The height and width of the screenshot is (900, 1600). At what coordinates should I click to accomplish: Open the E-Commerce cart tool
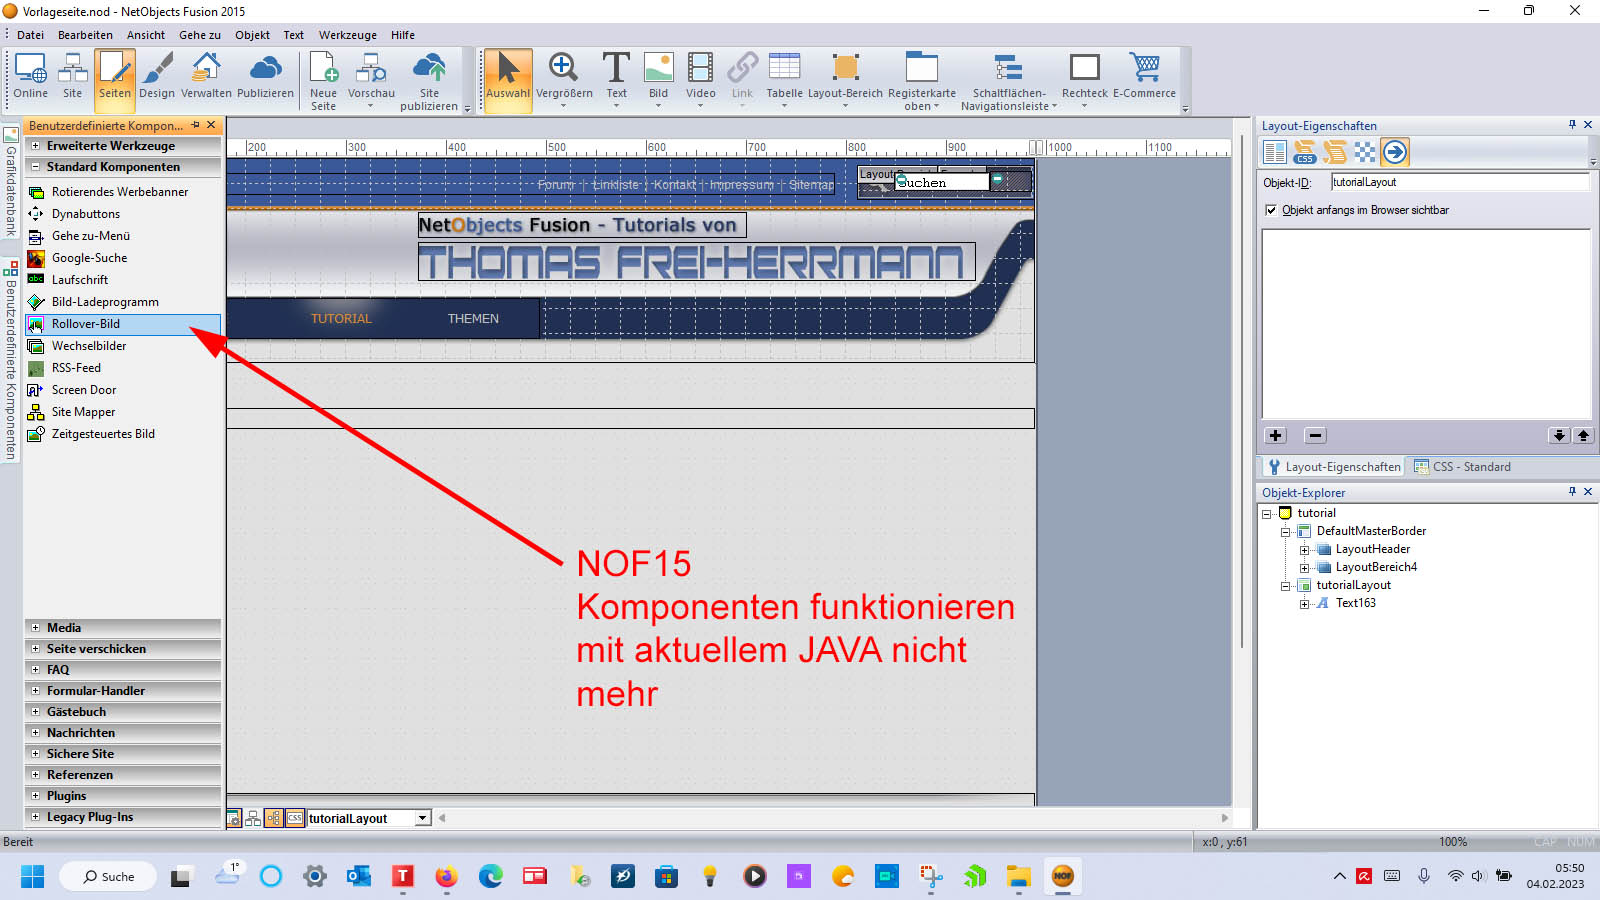point(1144,77)
